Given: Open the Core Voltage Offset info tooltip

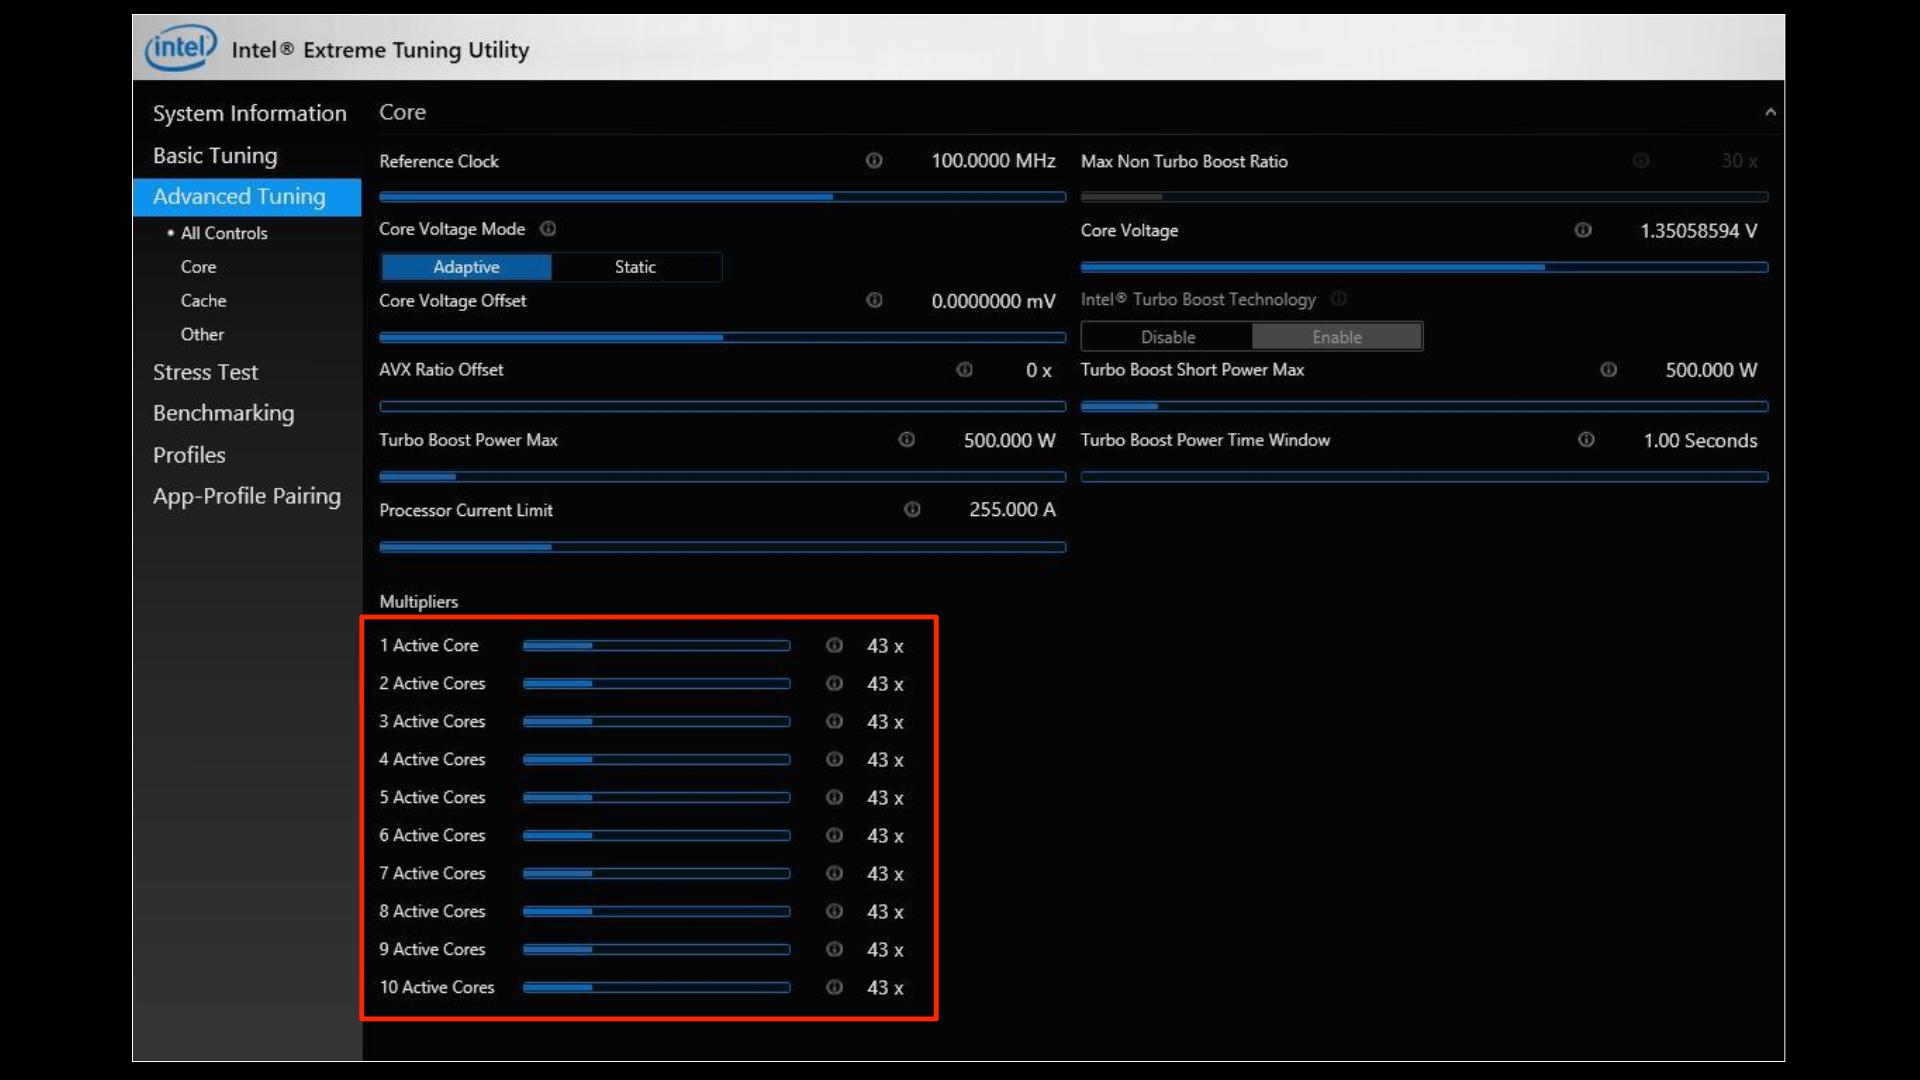Looking at the screenshot, I should tap(875, 300).
